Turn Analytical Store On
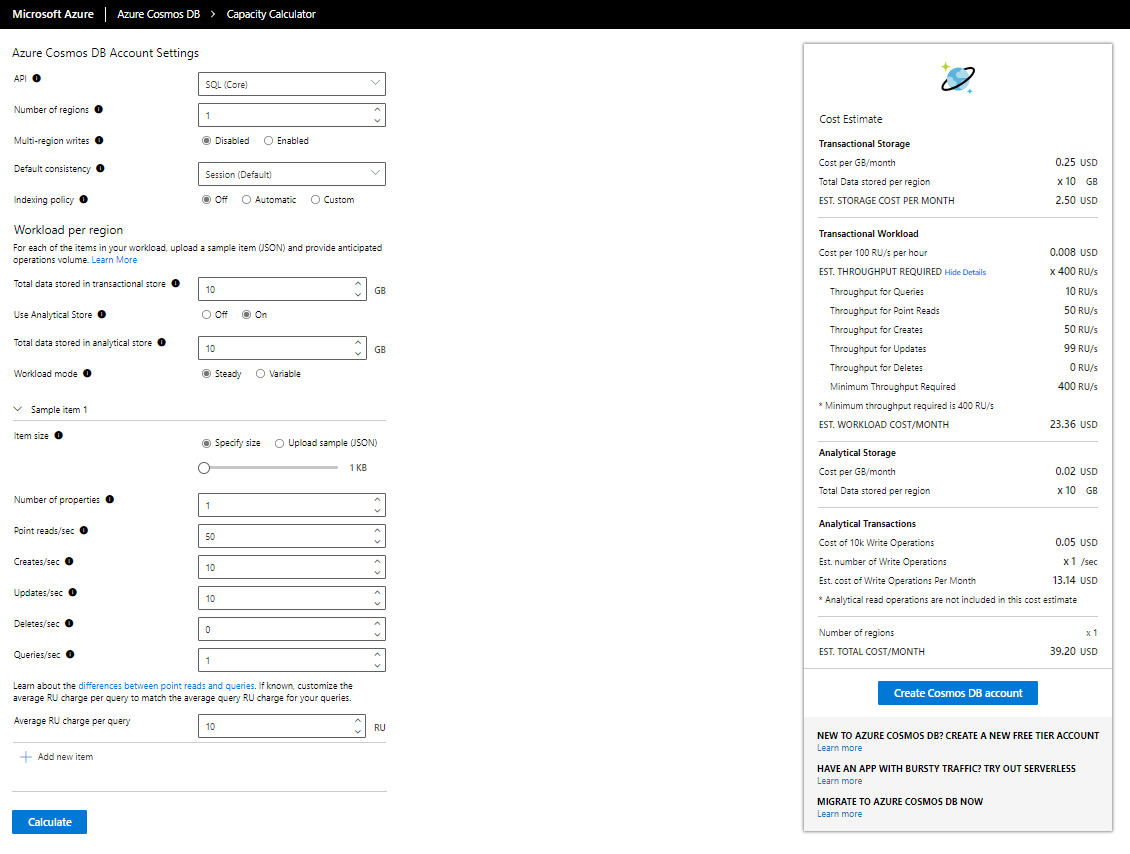 [x=246, y=315]
